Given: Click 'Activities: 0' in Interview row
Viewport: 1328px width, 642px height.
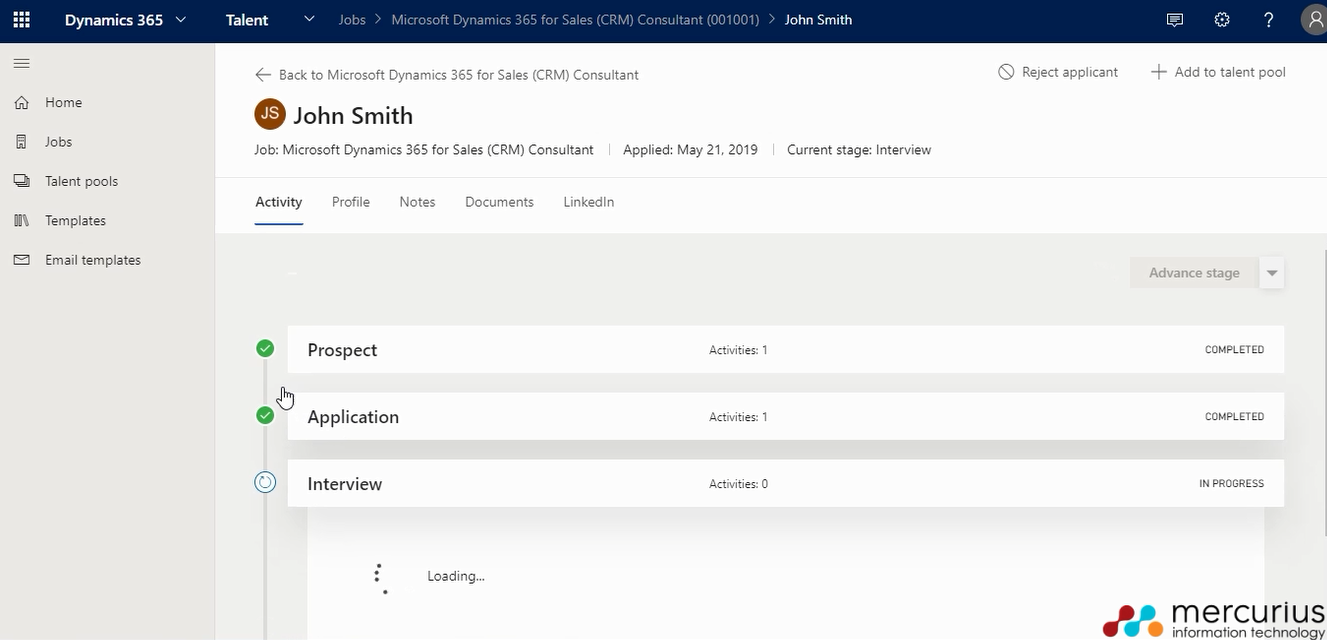Looking at the screenshot, I should [x=739, y=484].
